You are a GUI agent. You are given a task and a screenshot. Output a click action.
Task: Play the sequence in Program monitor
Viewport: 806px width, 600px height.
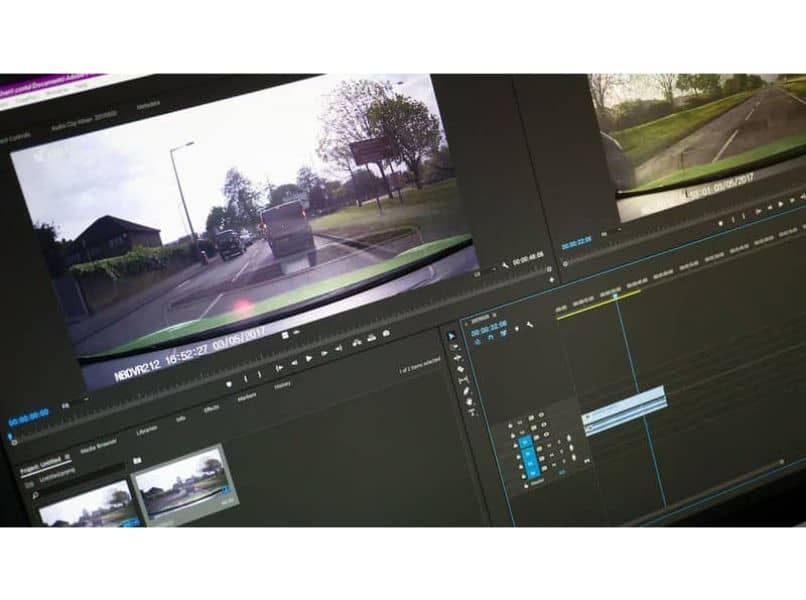[x=780, y=204]
